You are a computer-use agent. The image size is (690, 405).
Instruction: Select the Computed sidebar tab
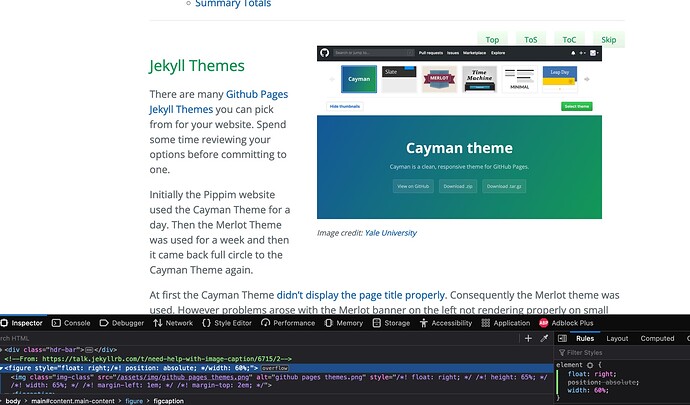coord(657,339)
